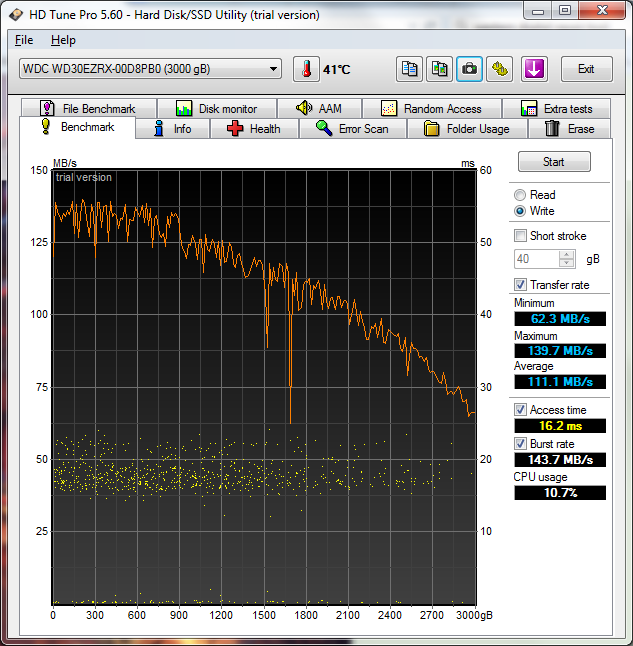
Task: Click the Minimum 62.3 MB/s value
Action: 560,319
